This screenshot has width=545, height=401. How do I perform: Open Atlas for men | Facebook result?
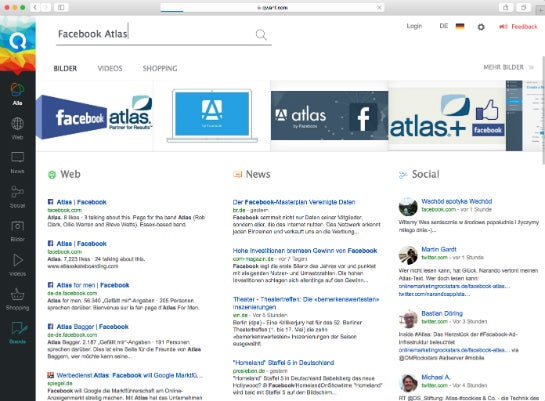point(93,285)
